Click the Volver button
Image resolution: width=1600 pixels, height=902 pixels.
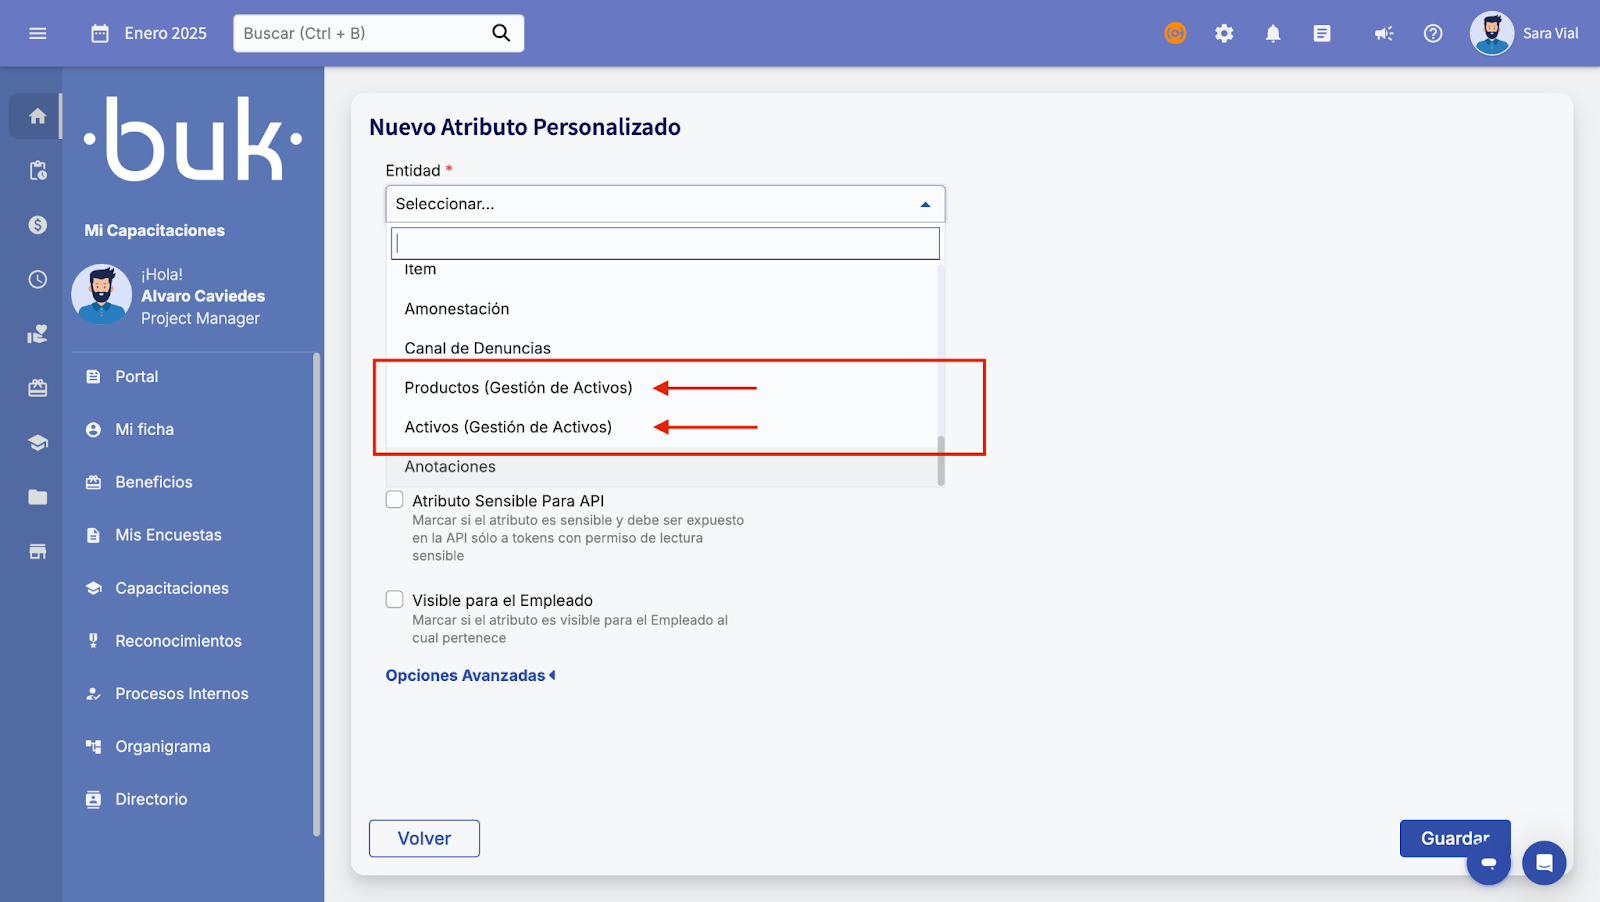point(424,838)
